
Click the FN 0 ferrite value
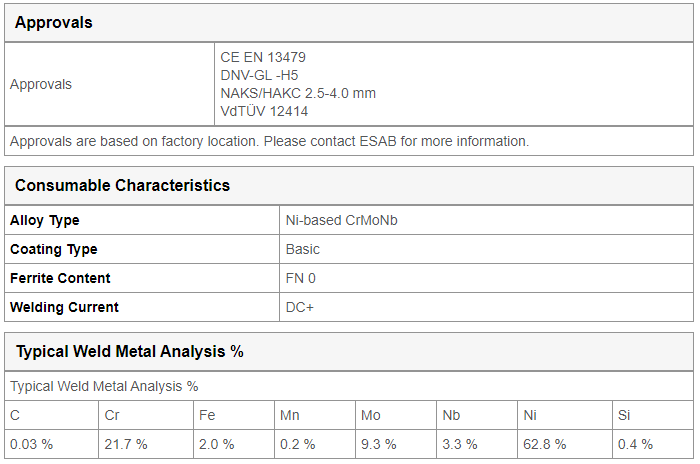pos(300,278)
